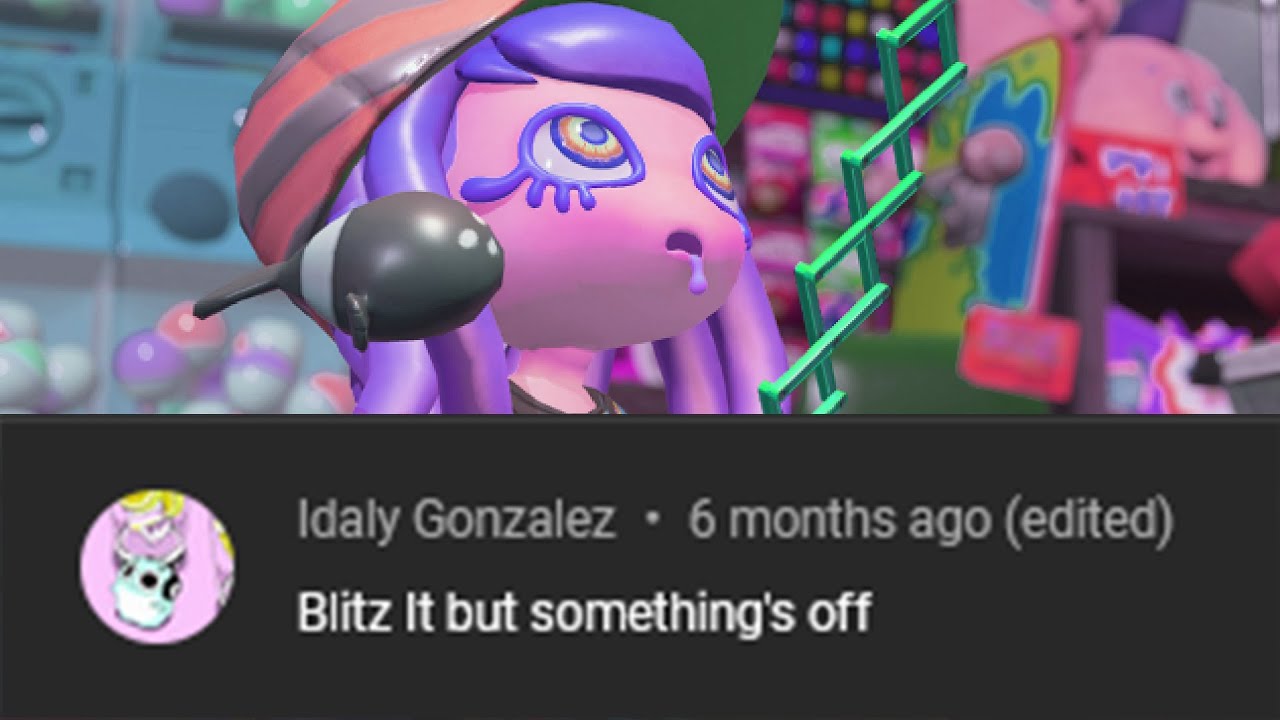Click the '6 months ago (edited)' timestamp
Image resolution: width=1280 pixels, height=720 pixels.
[x=930, y=521]
